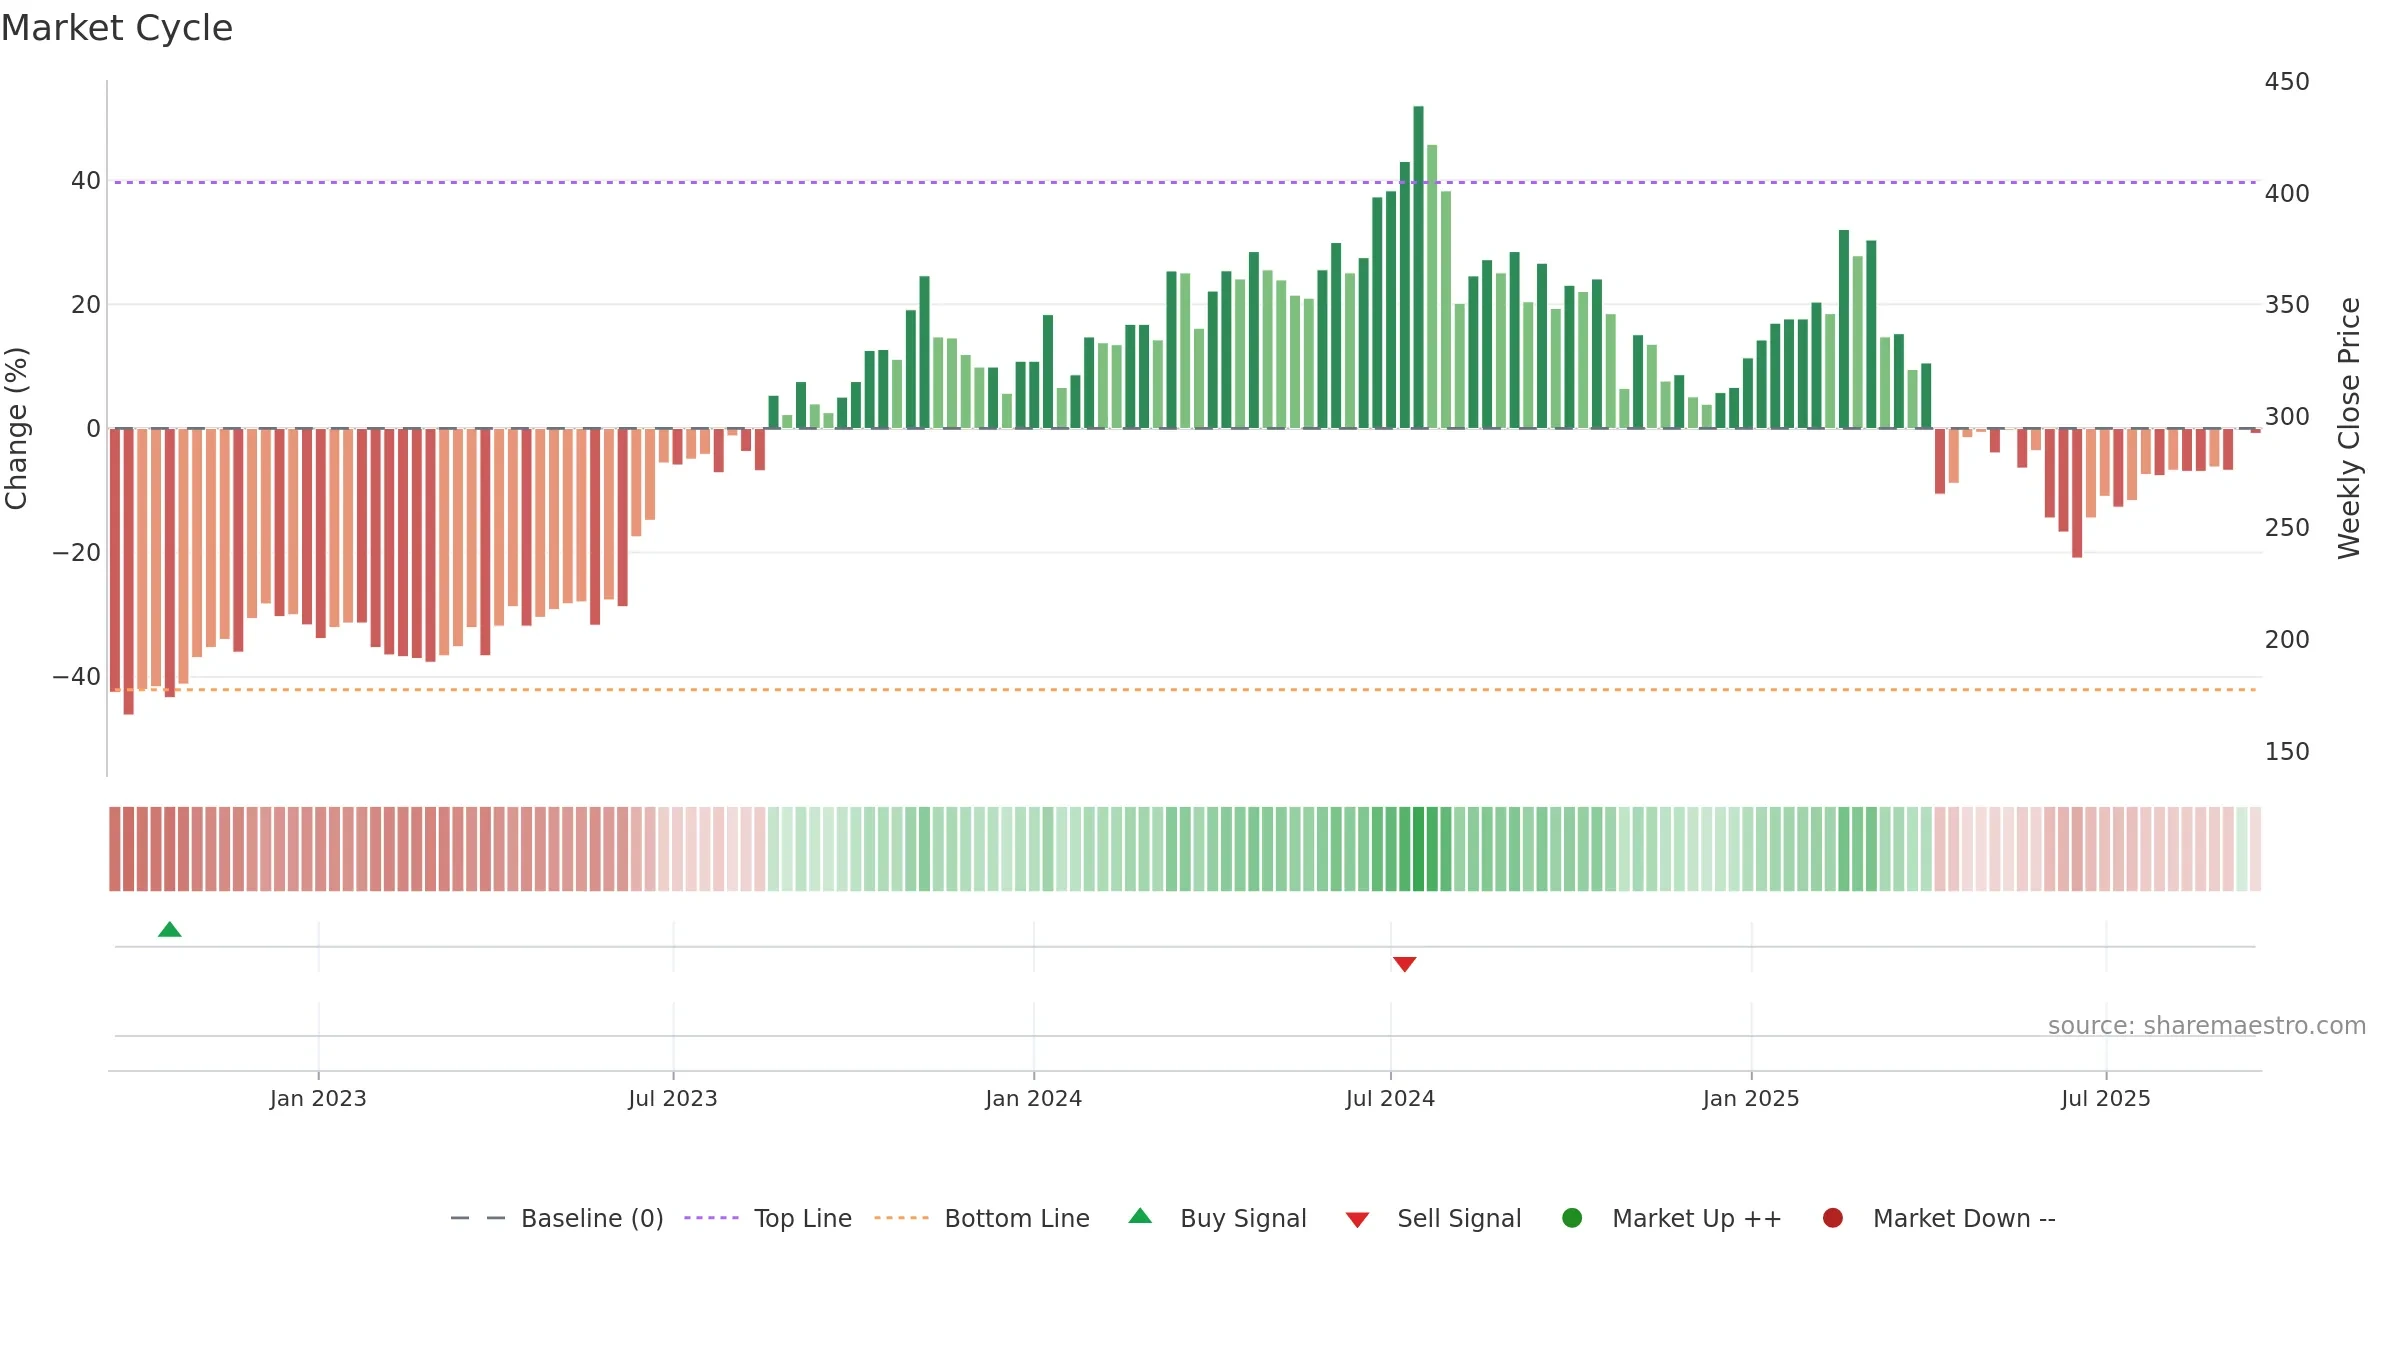The height and width of the screenshot is (1350, 2400).
Task: Click the purple dotted line legend sample
Action: coord(711,1218)
